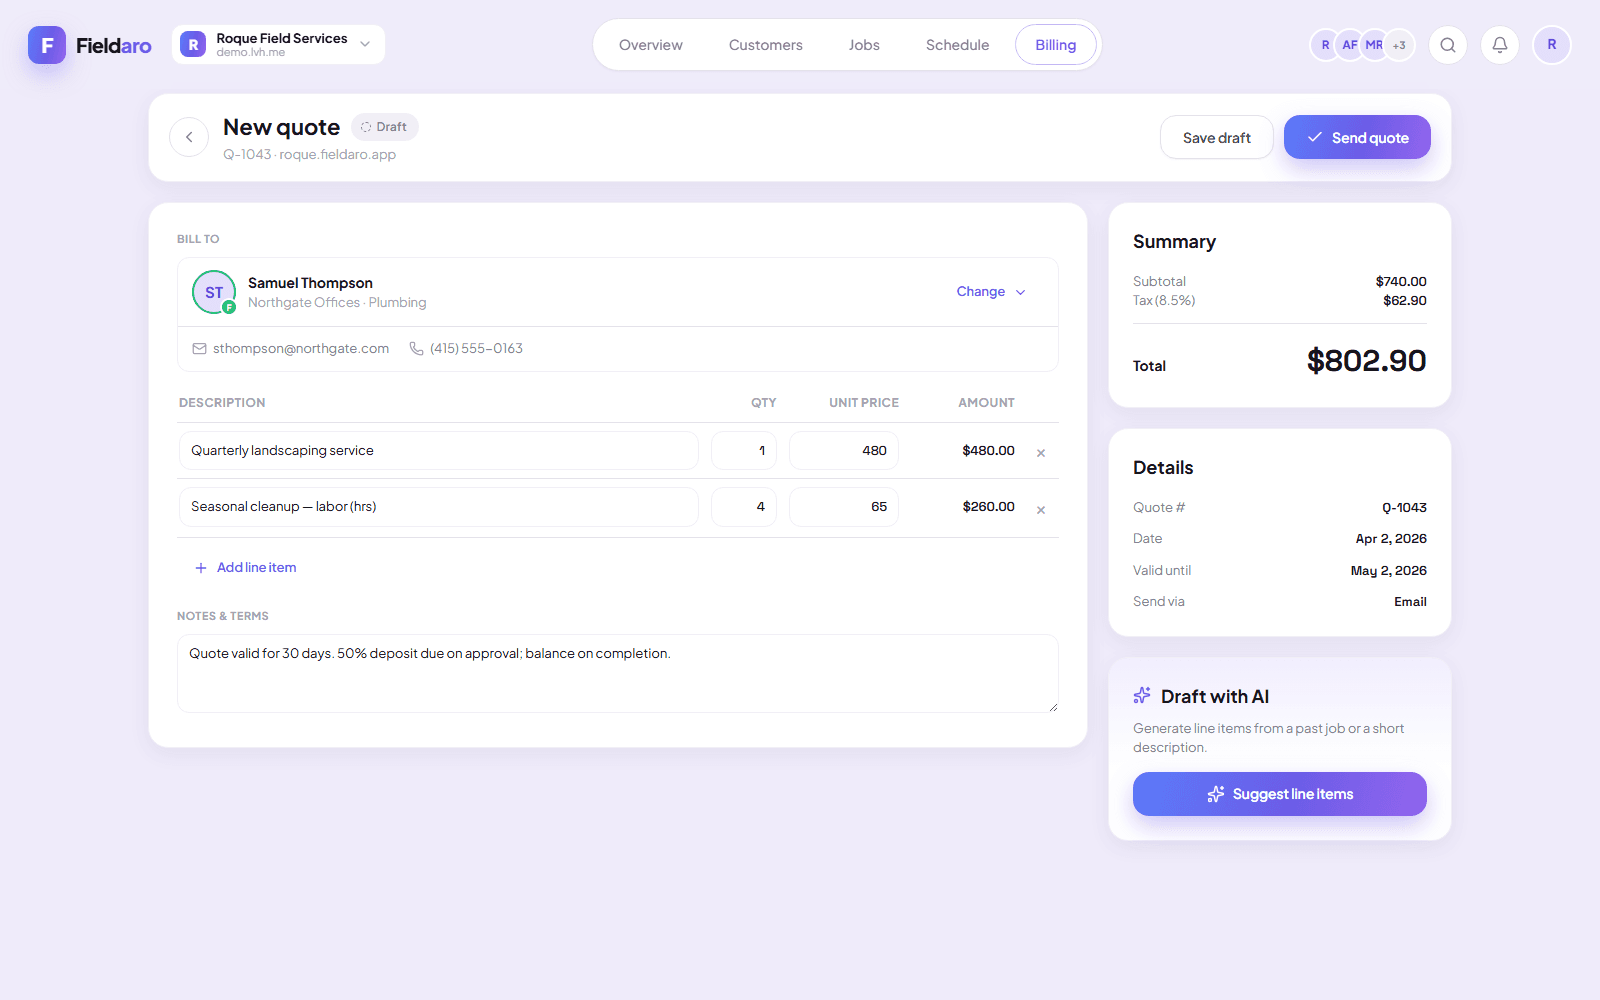Edit the Quarterly landscaping service description field

coord(439,451)
